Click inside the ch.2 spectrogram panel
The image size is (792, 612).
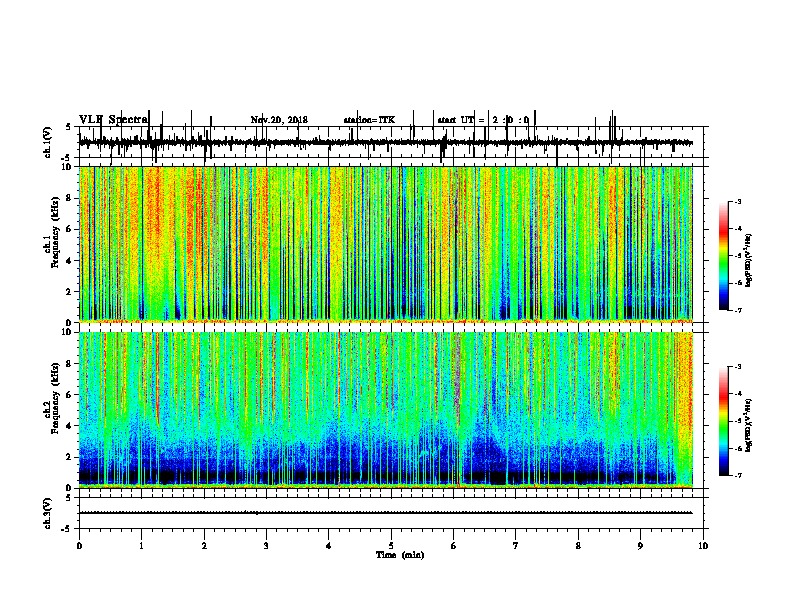tap(385, 410)
